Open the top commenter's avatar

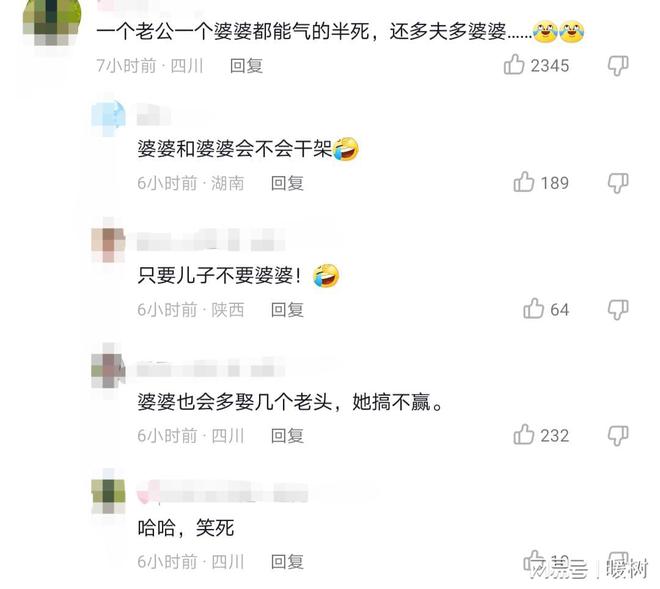coord(51,21)
